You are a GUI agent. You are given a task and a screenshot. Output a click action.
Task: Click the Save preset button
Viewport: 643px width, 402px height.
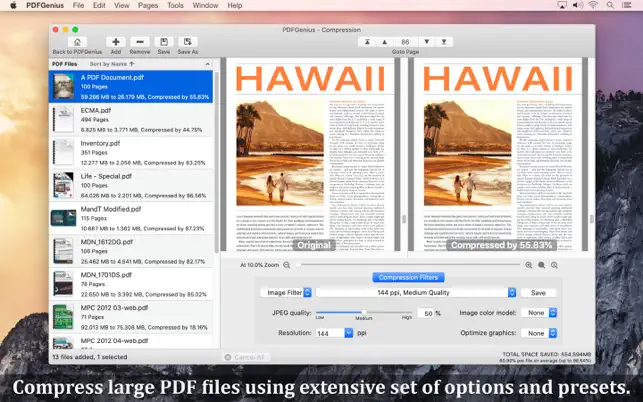tap(538, 292)
